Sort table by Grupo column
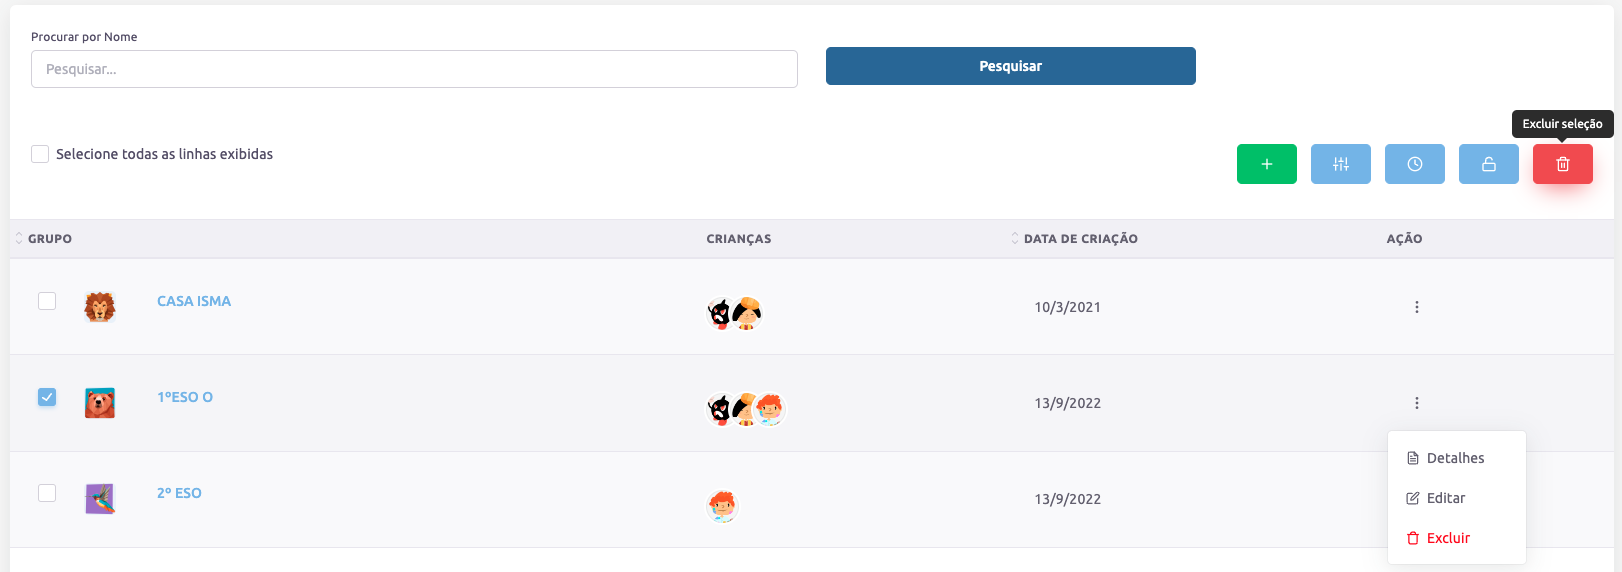This screenshot has height=572, width=1622. coord(49,239)
